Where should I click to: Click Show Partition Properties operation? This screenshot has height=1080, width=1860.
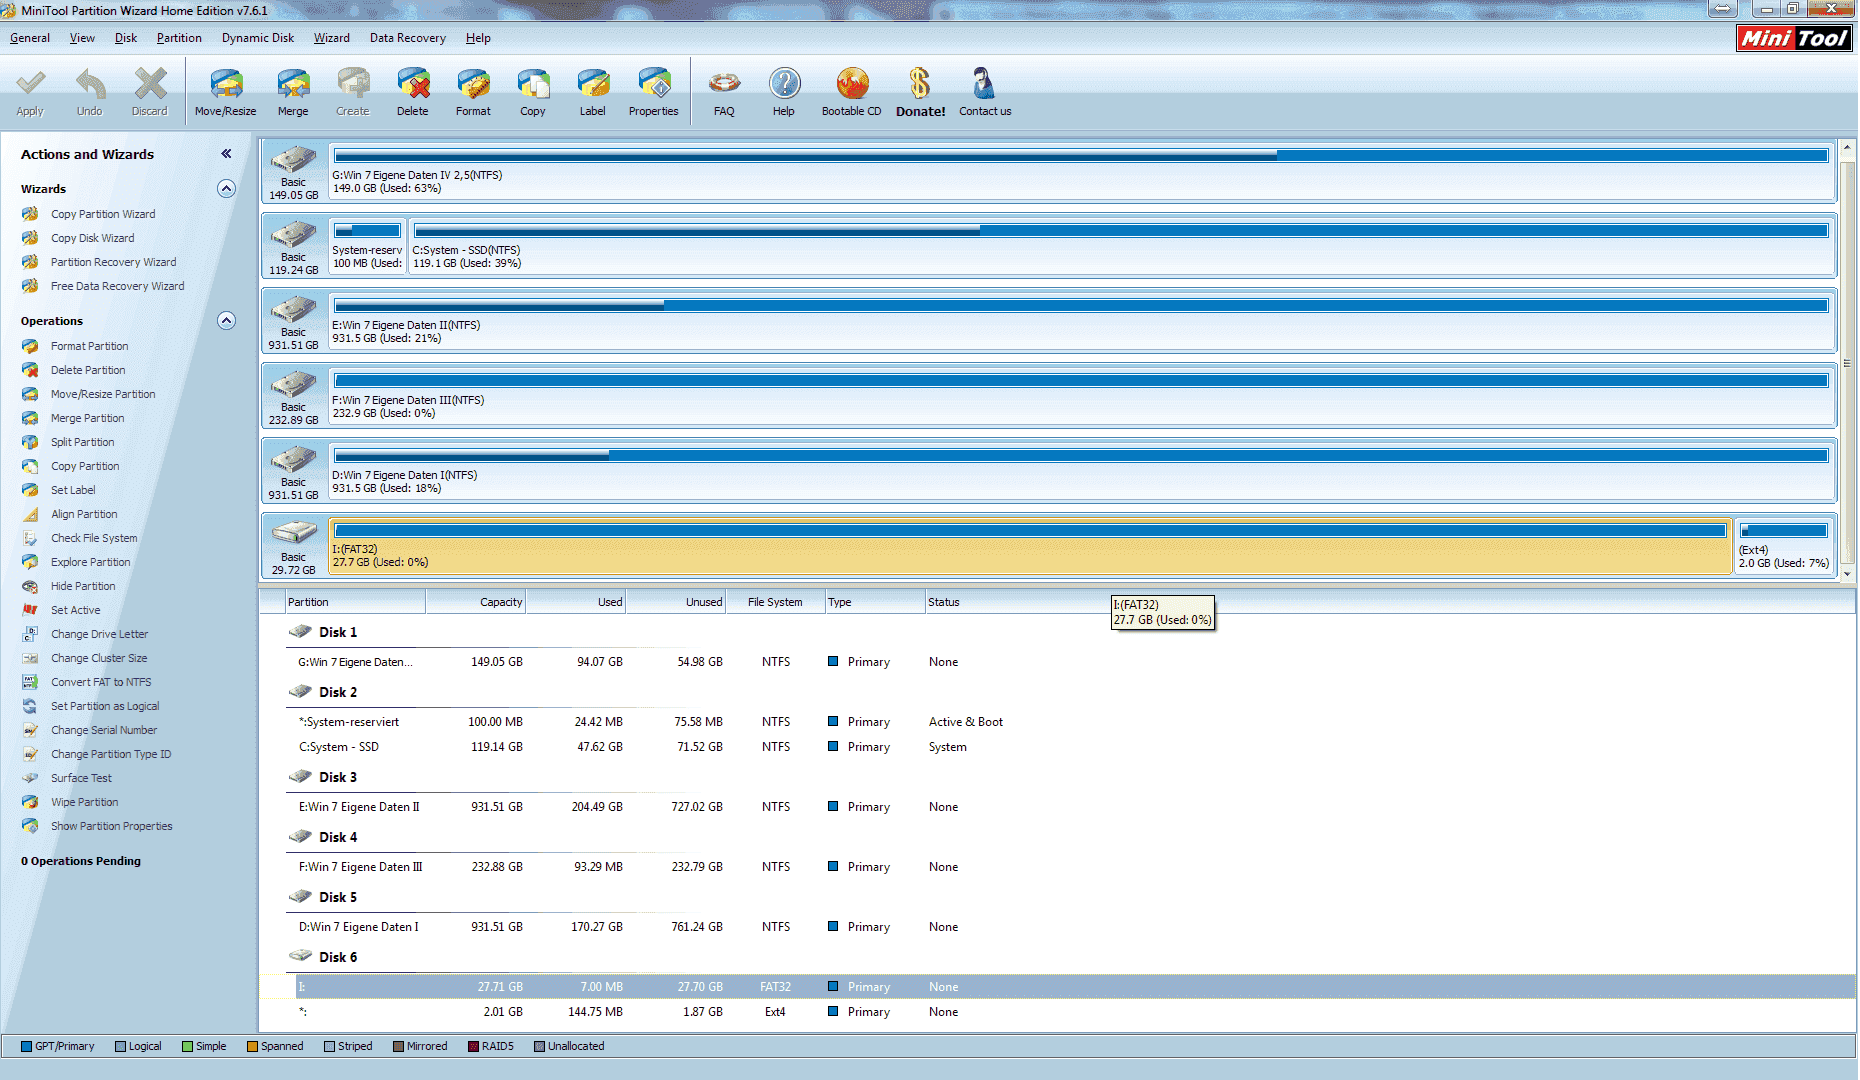(111, 826)
